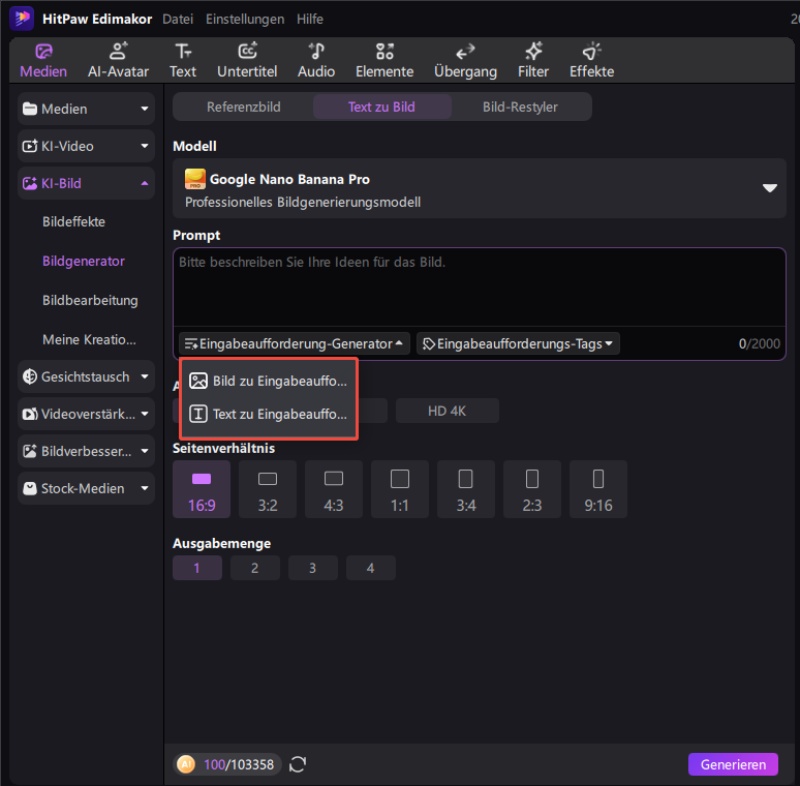The image size is (800, 786).
Task: Click the Generieren button
Action: click(x=733, y=764)
